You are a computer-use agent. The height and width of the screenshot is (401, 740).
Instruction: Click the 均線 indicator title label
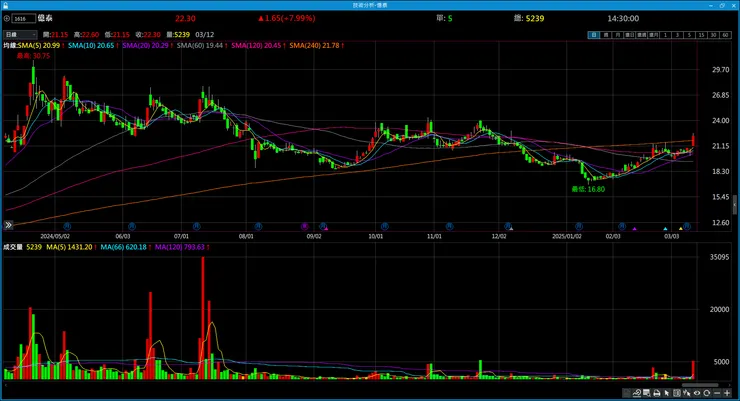pyautogui.click(x=10, y=45)
